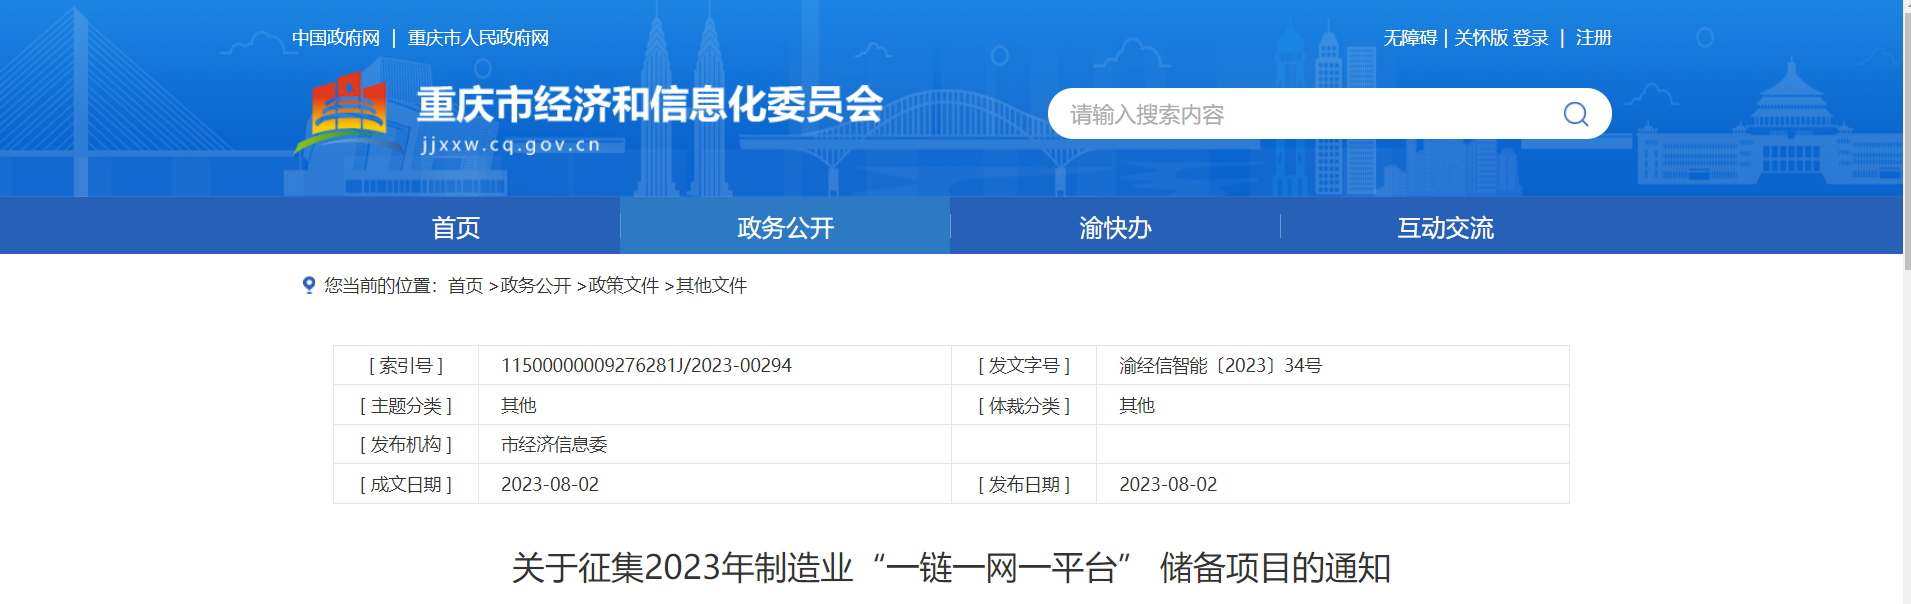Switch to the 渝快办 tab
The image size is (1911, 604).
pos(1115,228)
